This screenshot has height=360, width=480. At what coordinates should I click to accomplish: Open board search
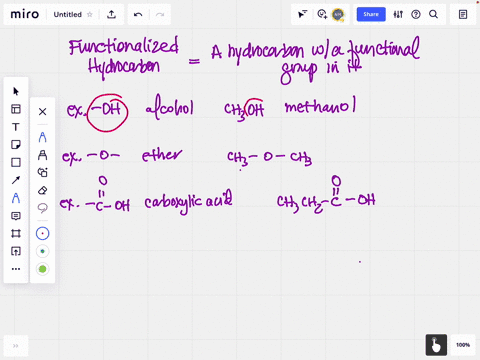coord(433,14)
